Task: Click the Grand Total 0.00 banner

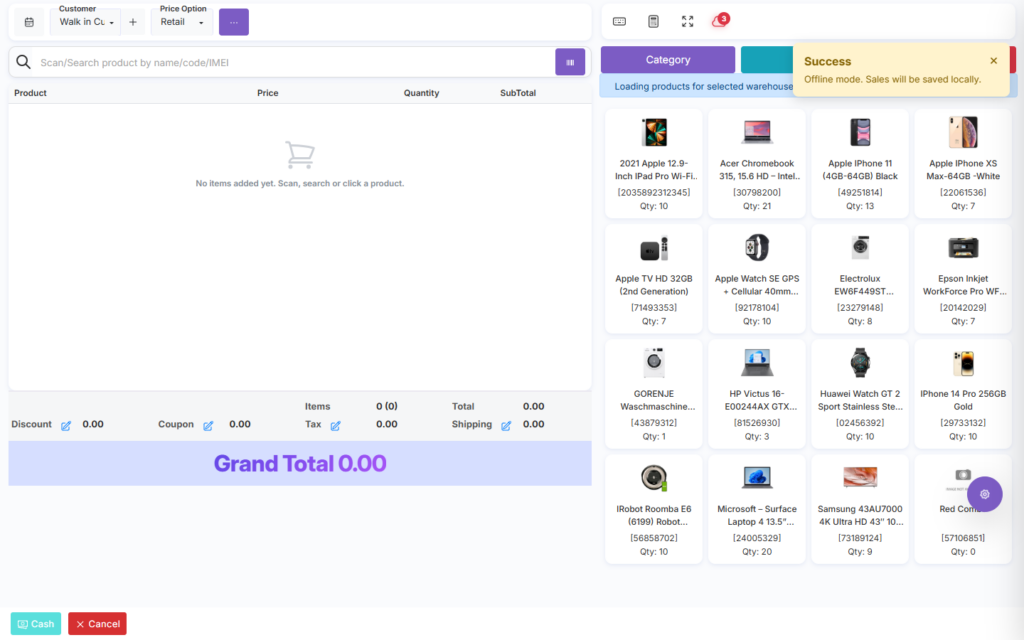Action: pyautogui.click(x=300, y=463)
